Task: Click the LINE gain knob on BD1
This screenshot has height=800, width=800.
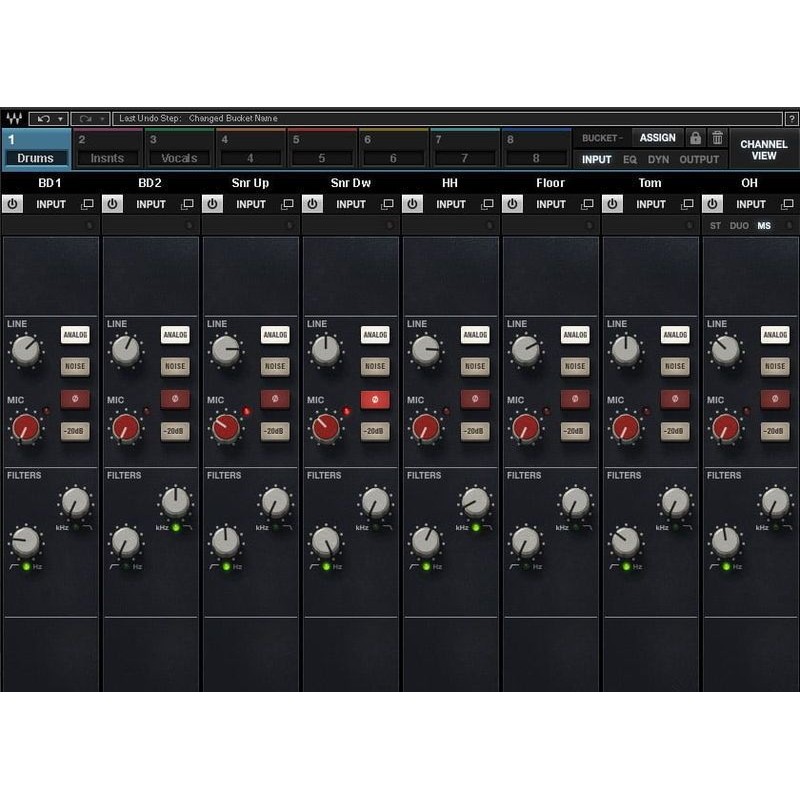Action: pyautogui.click(x=26, y=351)
